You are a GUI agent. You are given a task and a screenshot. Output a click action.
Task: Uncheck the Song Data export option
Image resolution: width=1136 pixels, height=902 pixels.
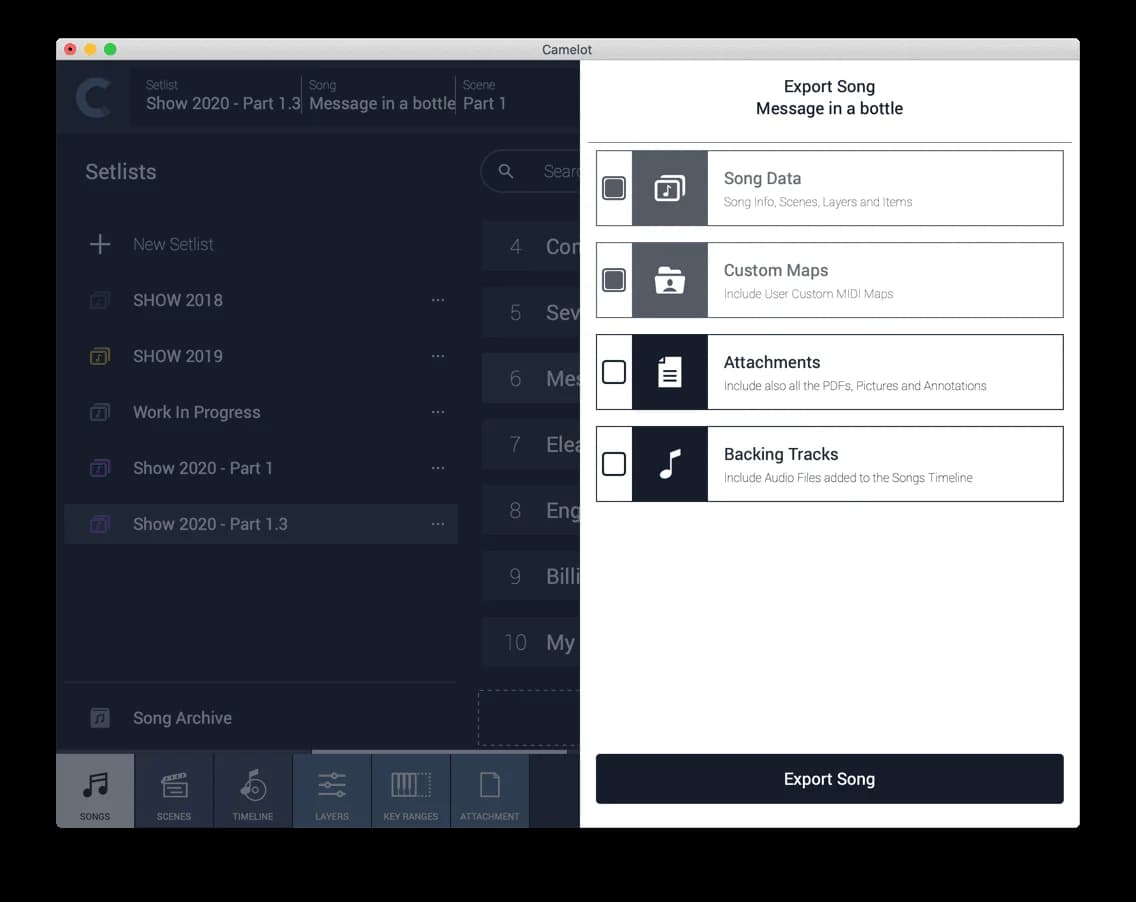[x=614, y=188]
